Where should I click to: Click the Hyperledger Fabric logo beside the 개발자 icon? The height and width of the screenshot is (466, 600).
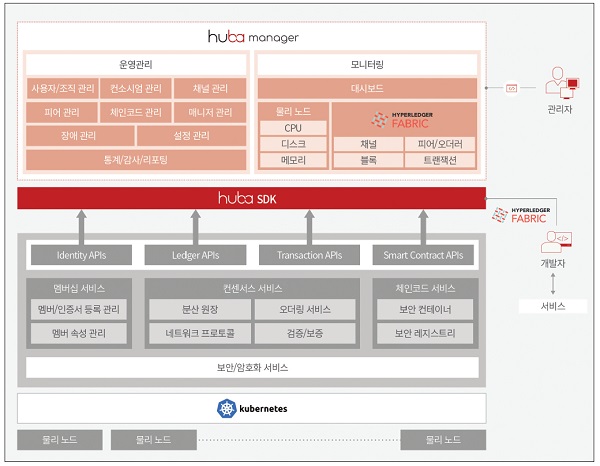point(521,216)
